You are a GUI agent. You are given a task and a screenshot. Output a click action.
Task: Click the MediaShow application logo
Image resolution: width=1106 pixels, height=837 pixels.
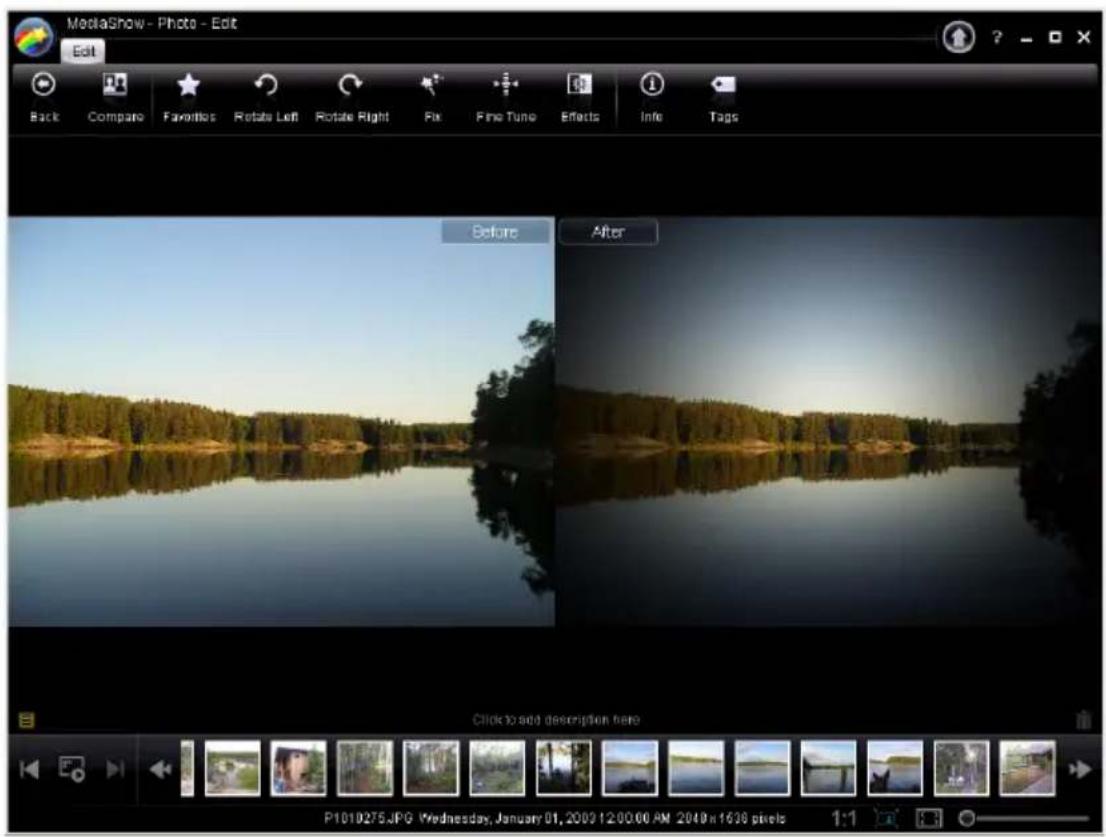(x=33, y=37)
